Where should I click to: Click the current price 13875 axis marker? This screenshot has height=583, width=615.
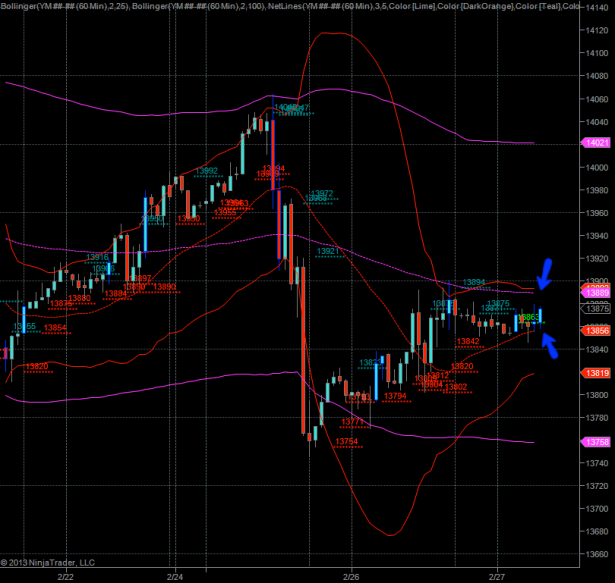pos(596,309)
